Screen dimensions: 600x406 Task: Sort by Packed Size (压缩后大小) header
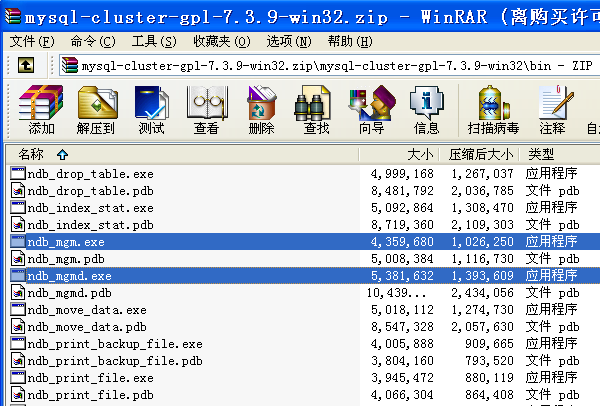coord(479,155)
